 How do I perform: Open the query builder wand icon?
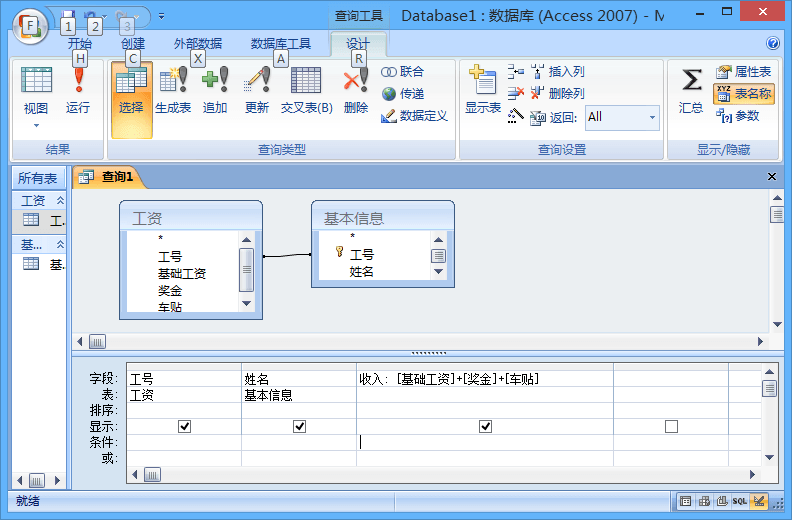(x=516, y=116)
